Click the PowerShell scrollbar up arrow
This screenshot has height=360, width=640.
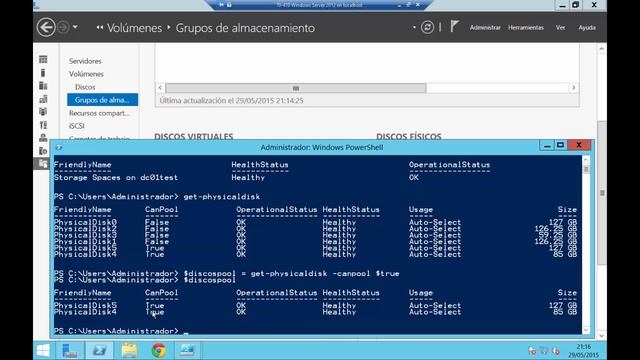click(586, 160)
